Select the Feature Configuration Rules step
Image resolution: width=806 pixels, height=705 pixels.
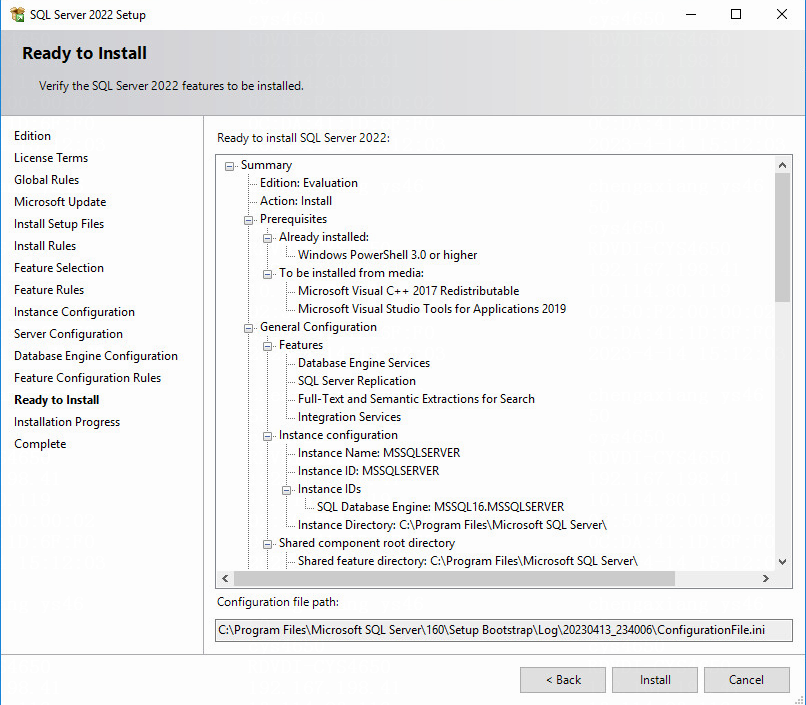[x=87, y=378]
